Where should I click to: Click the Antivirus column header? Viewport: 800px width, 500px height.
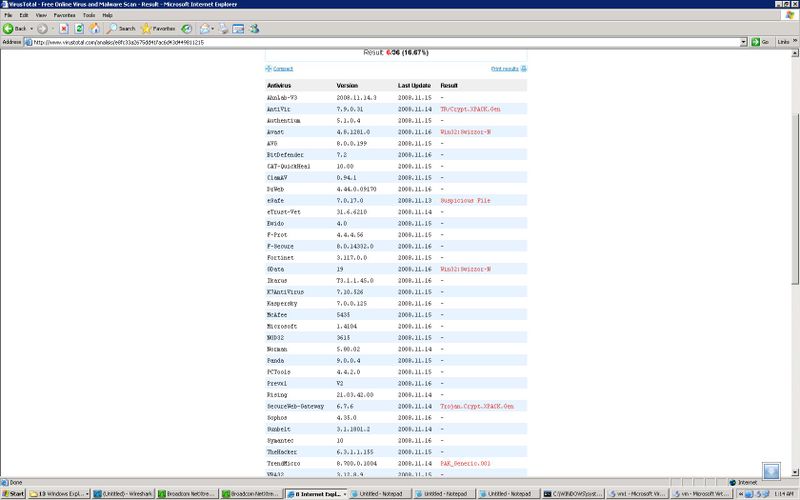tap(279, 86)
